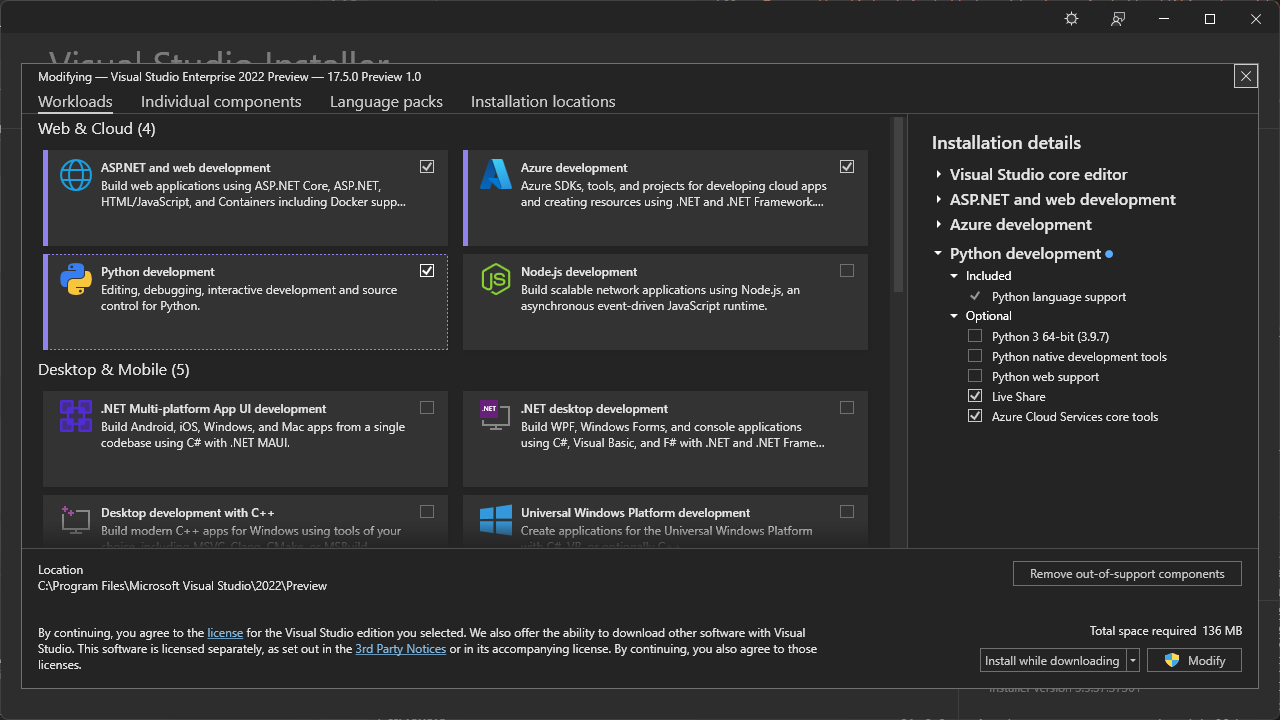Uncheck the Live Share optional component
1280x720 pixels.
click(x=975, y=396)
